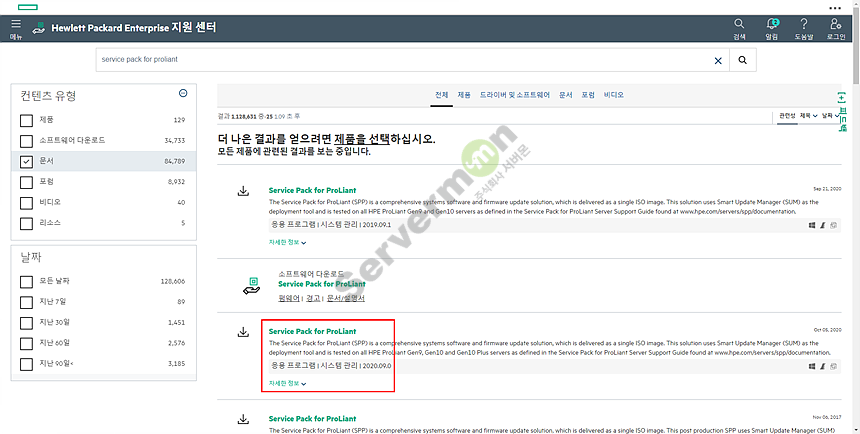Open the three-dot browser menu
This screenshot has width=860, height=434.
coord(835,8)
